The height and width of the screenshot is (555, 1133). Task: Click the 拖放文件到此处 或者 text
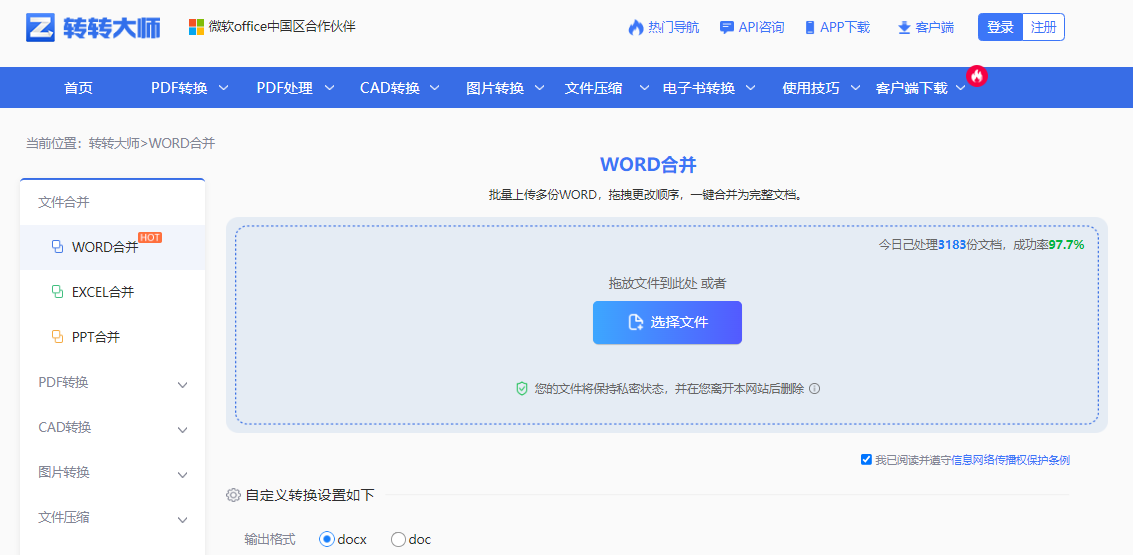pyautogui.click(x=667, y=283)
